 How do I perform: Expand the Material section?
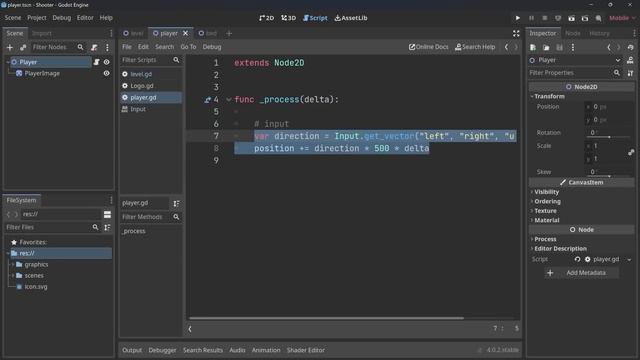[547, 220]
